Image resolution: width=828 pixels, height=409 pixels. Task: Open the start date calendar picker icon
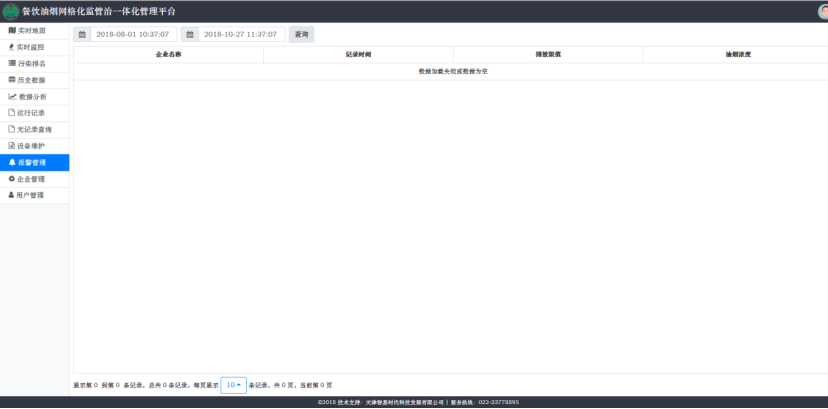coord(82,34)
